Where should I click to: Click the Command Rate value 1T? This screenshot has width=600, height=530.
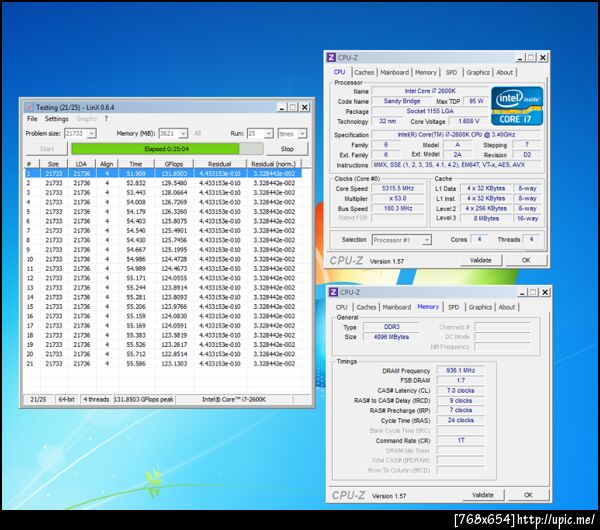(x=461, y=440)
